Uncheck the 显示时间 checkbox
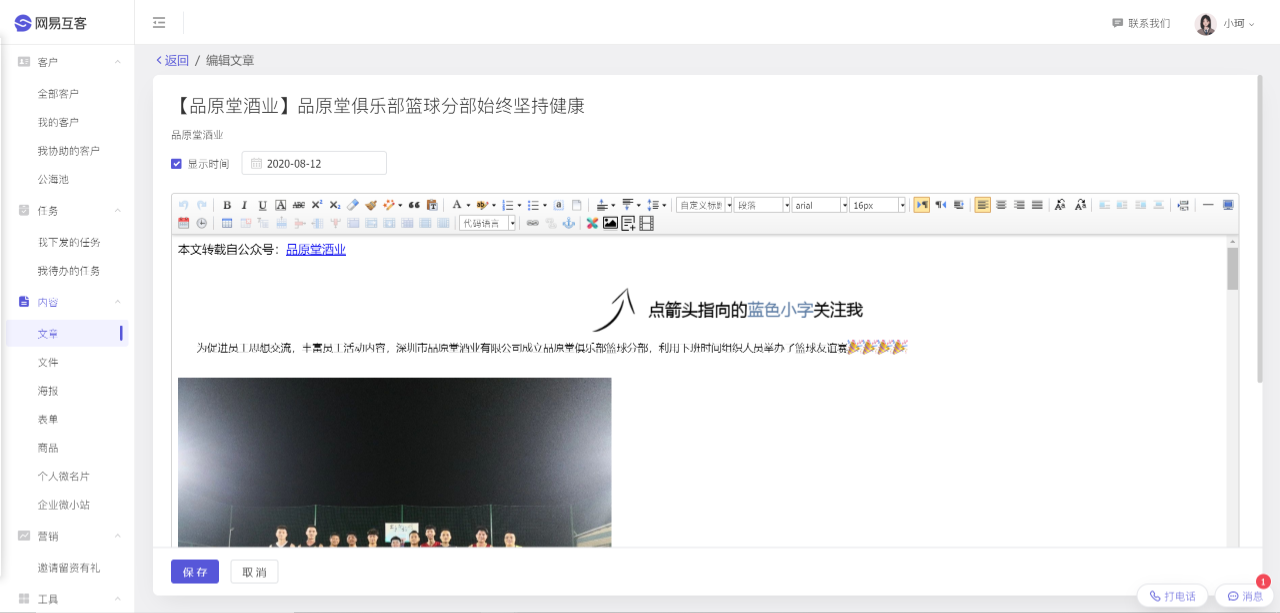 pos(176,164)
